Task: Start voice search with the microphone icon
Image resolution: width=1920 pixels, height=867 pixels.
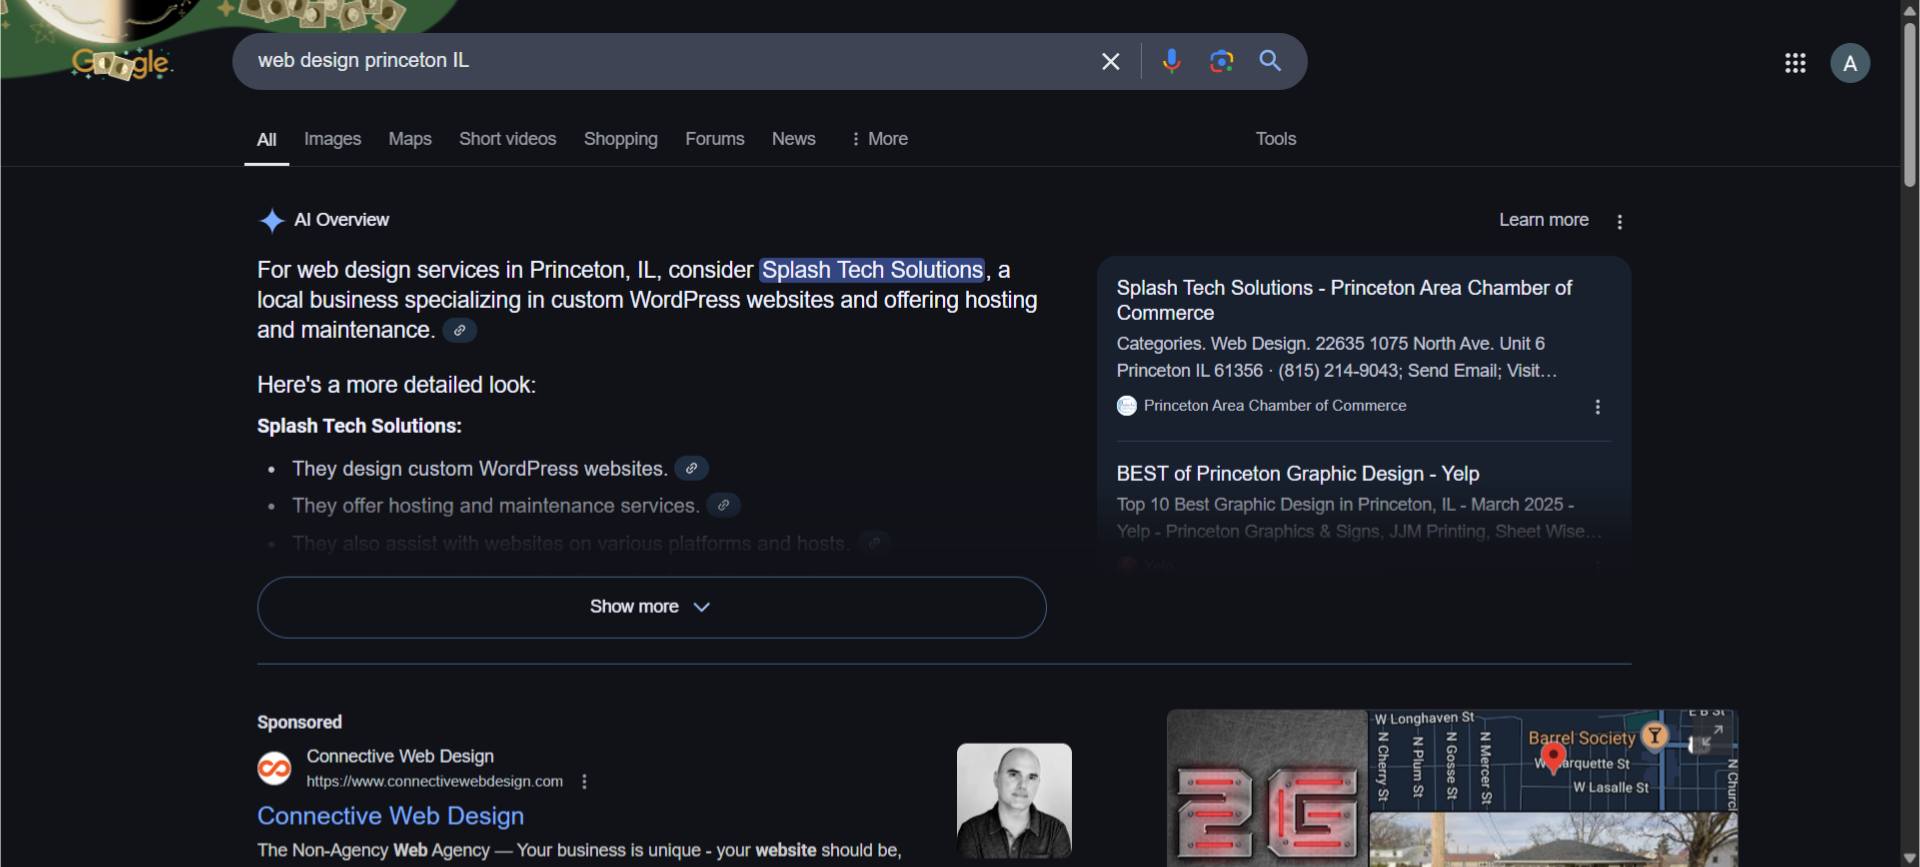Action: tap(1171, 61)
